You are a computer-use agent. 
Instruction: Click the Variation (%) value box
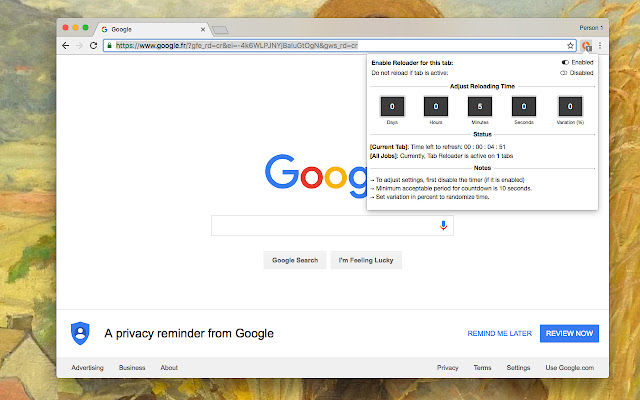tap(570, 107)
